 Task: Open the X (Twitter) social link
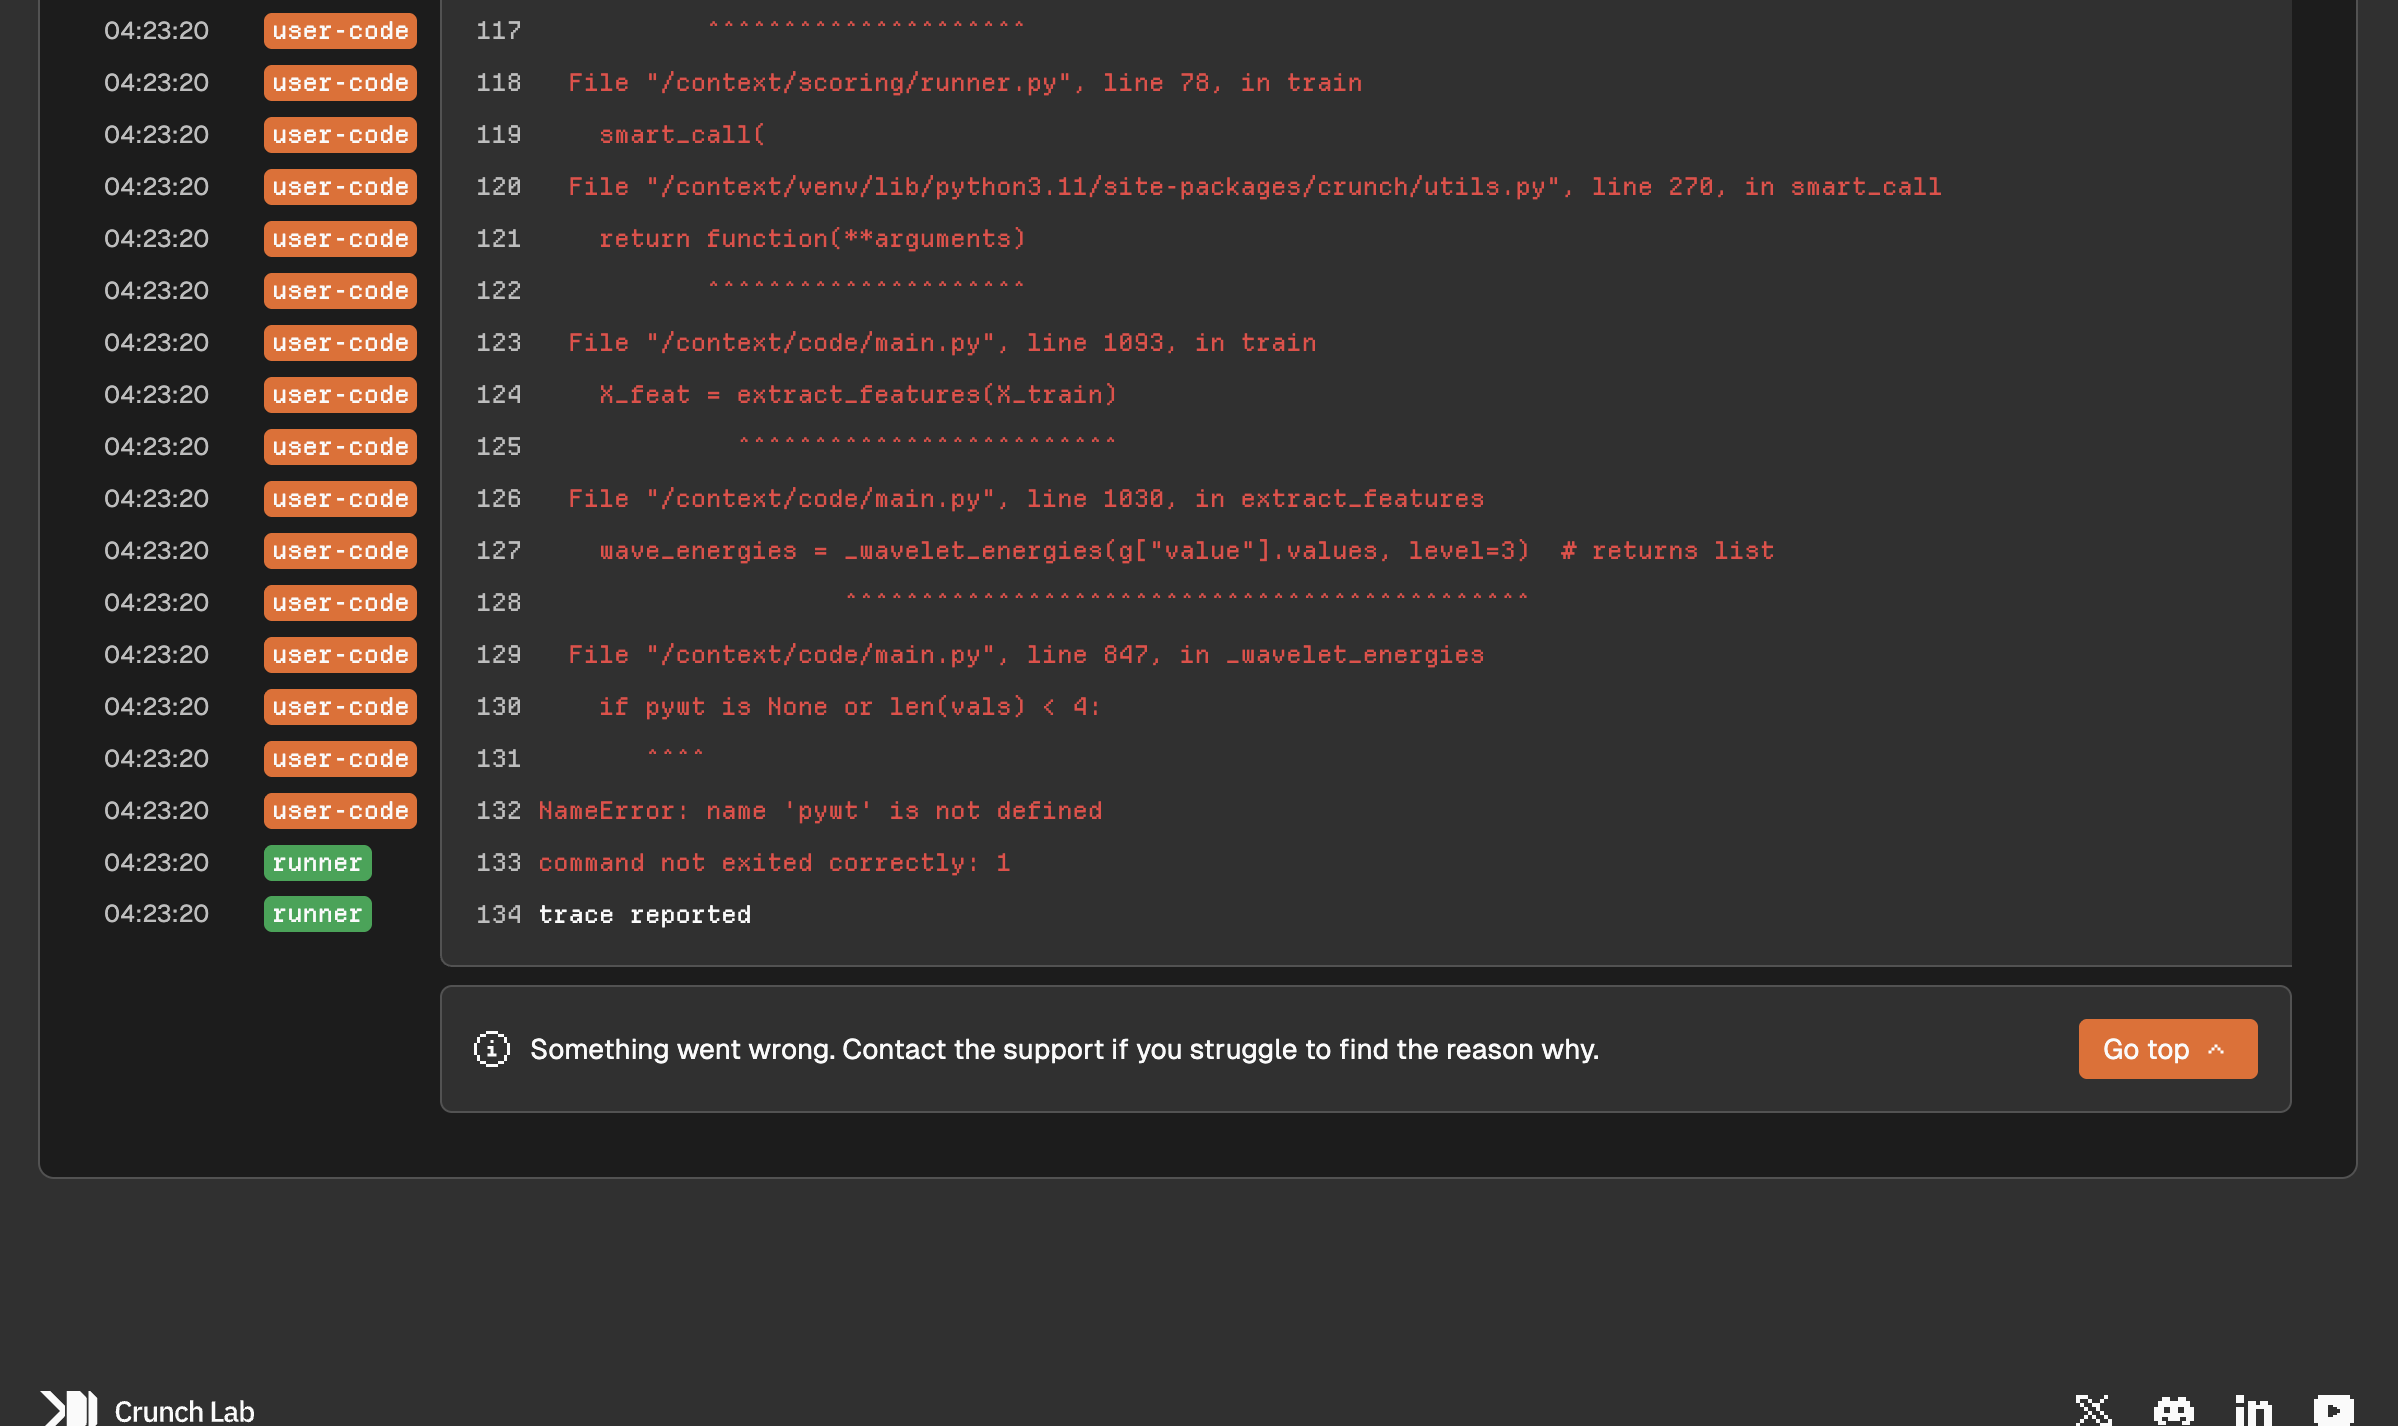[x=2093, y=1410]
